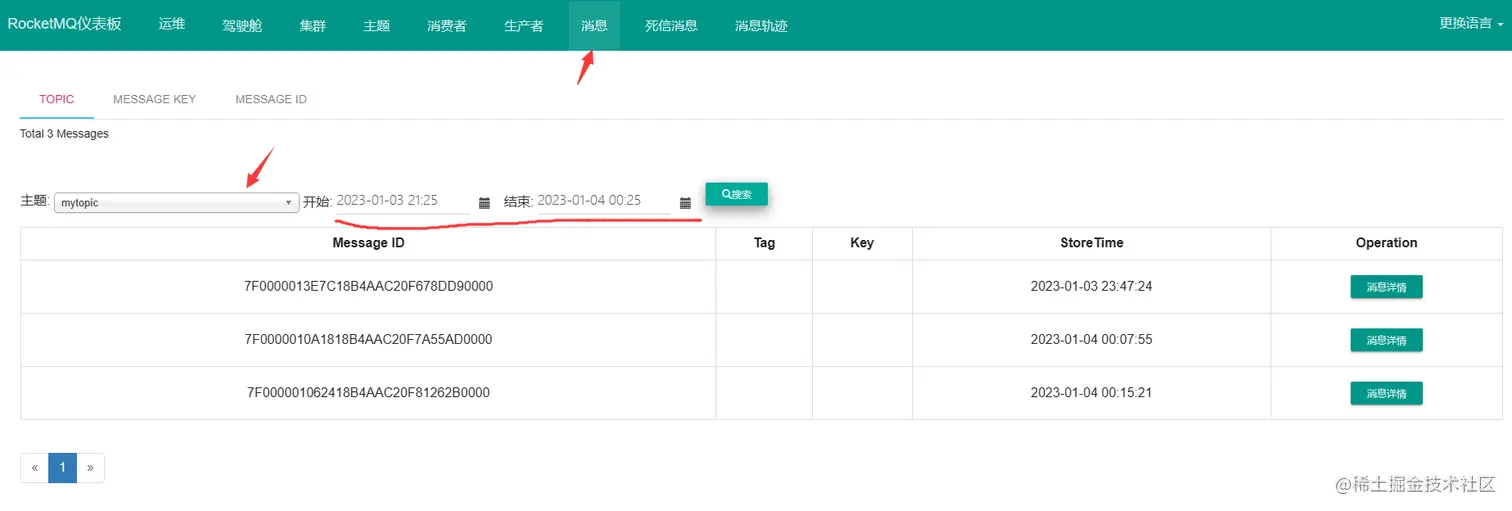Click the 搜索 search button
The width and height of the screenshot is (1512, 511).
pos(737,194)
